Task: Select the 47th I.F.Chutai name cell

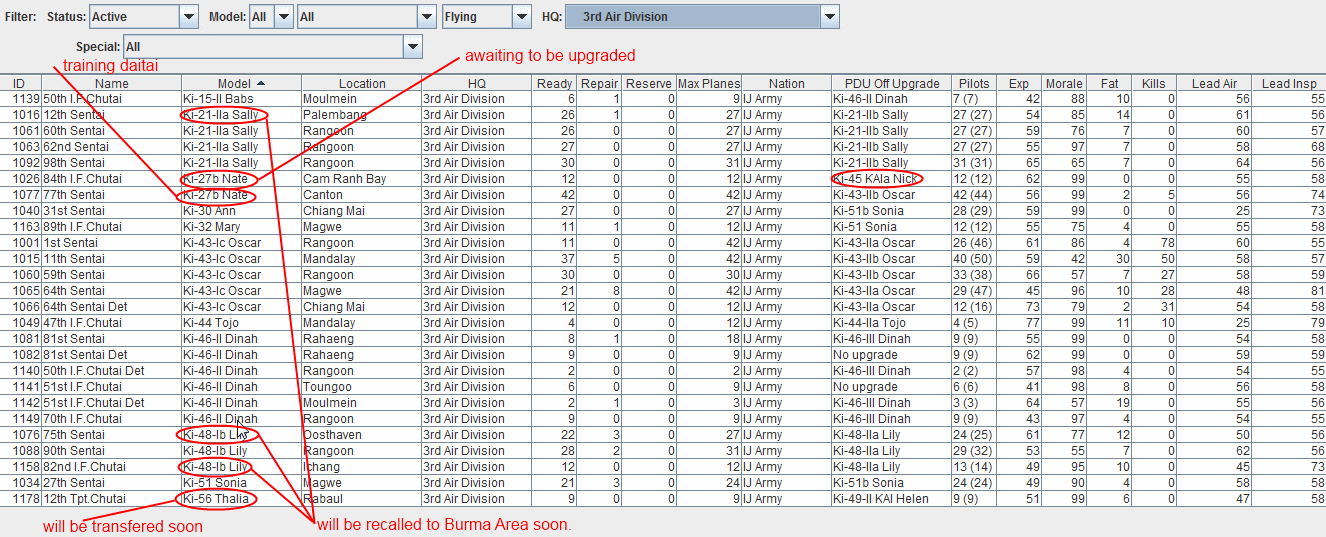Action: (x=111, y=323)
